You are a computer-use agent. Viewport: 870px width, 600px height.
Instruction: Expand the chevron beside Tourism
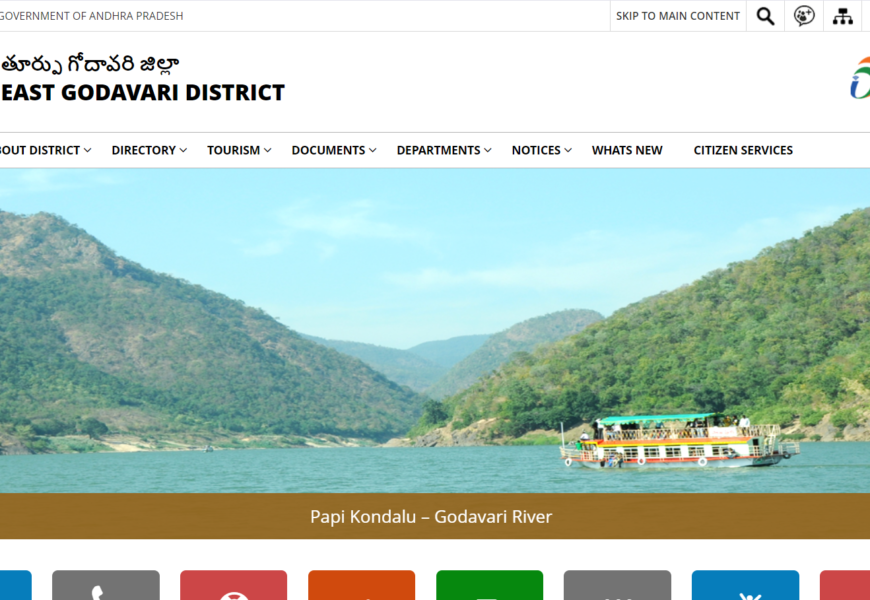pyautogui.click(x=267, y=150)
